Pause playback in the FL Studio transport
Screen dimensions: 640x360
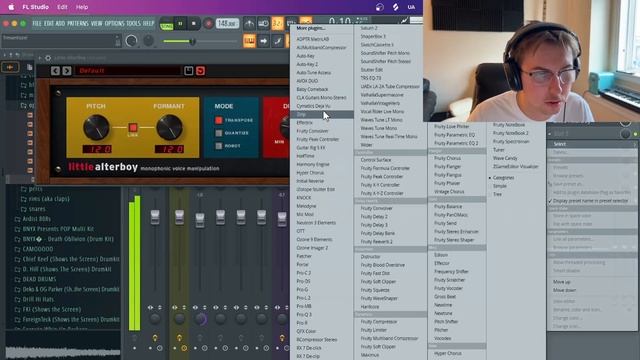coord(180,24)
